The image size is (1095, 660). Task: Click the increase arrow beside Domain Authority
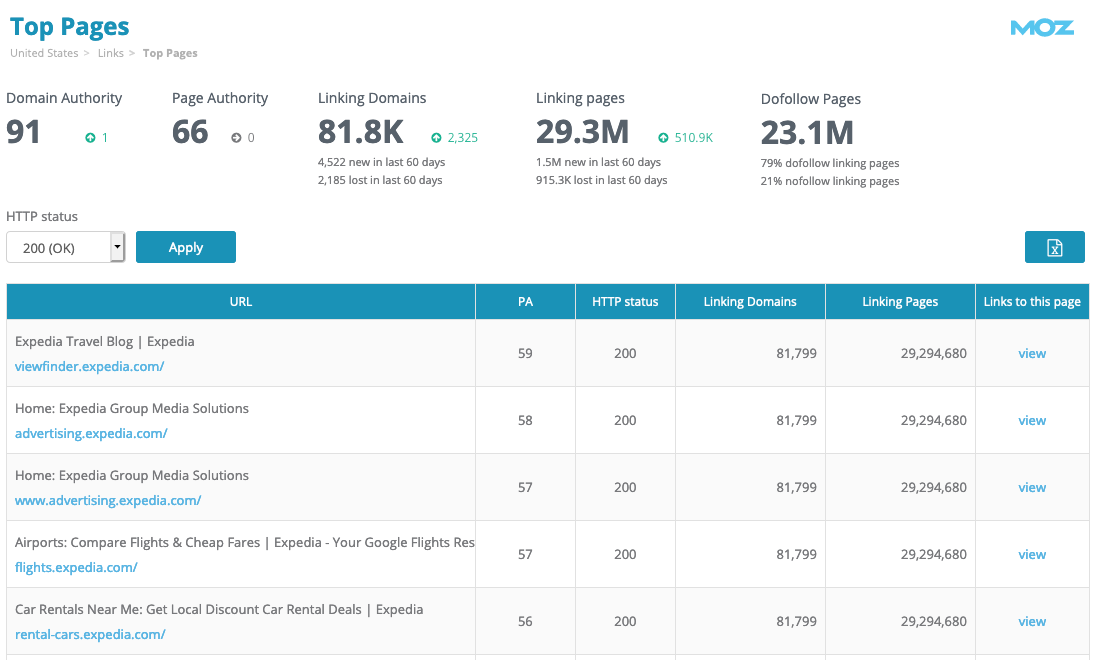89,138
